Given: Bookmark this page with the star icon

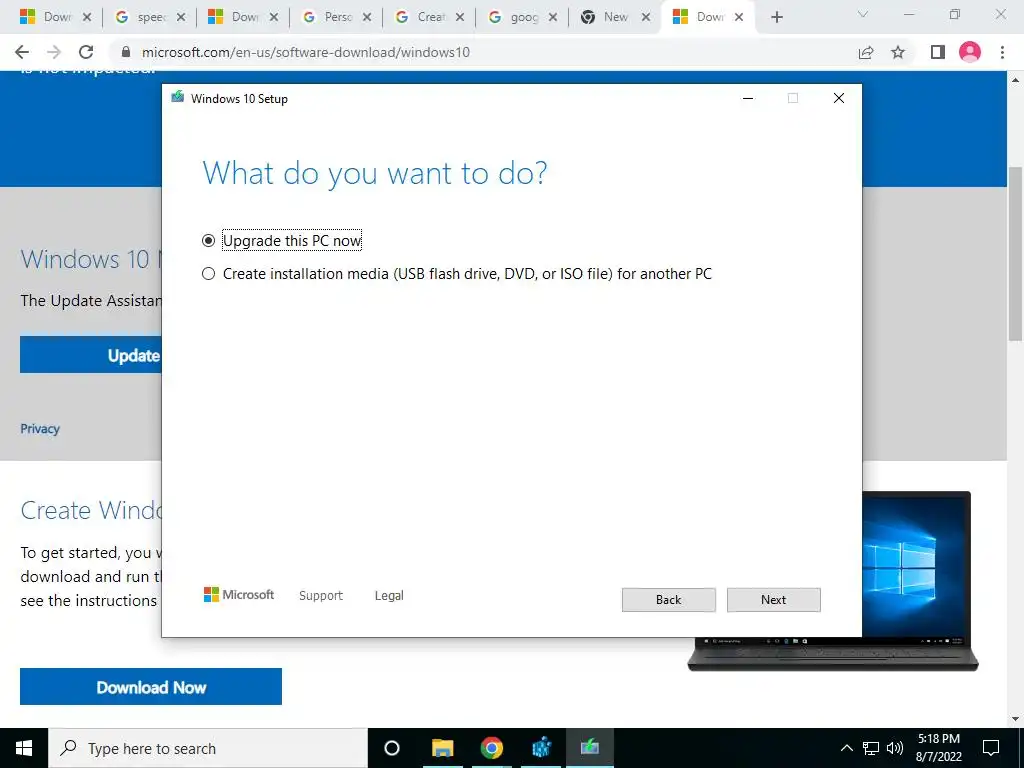Looking at the screenshot, I should (898, 52).
